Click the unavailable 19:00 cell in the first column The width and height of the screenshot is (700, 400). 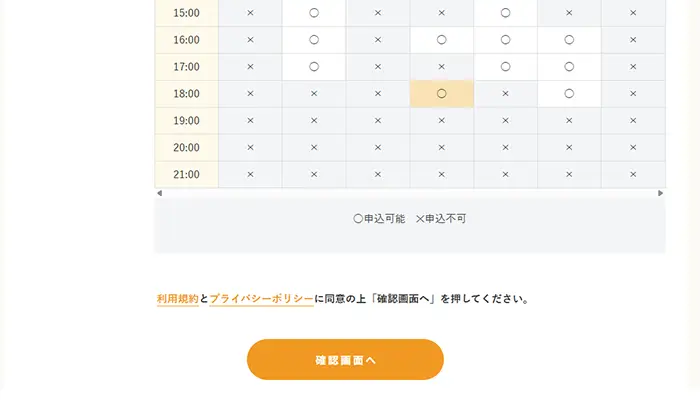pos(250,121)
